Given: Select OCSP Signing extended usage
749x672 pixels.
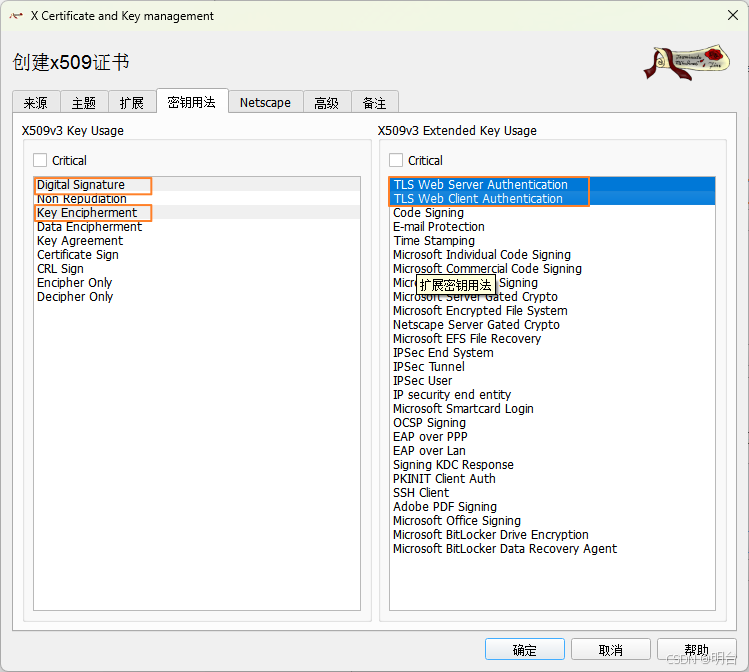Looking at the screenshot, I should 552,423.
